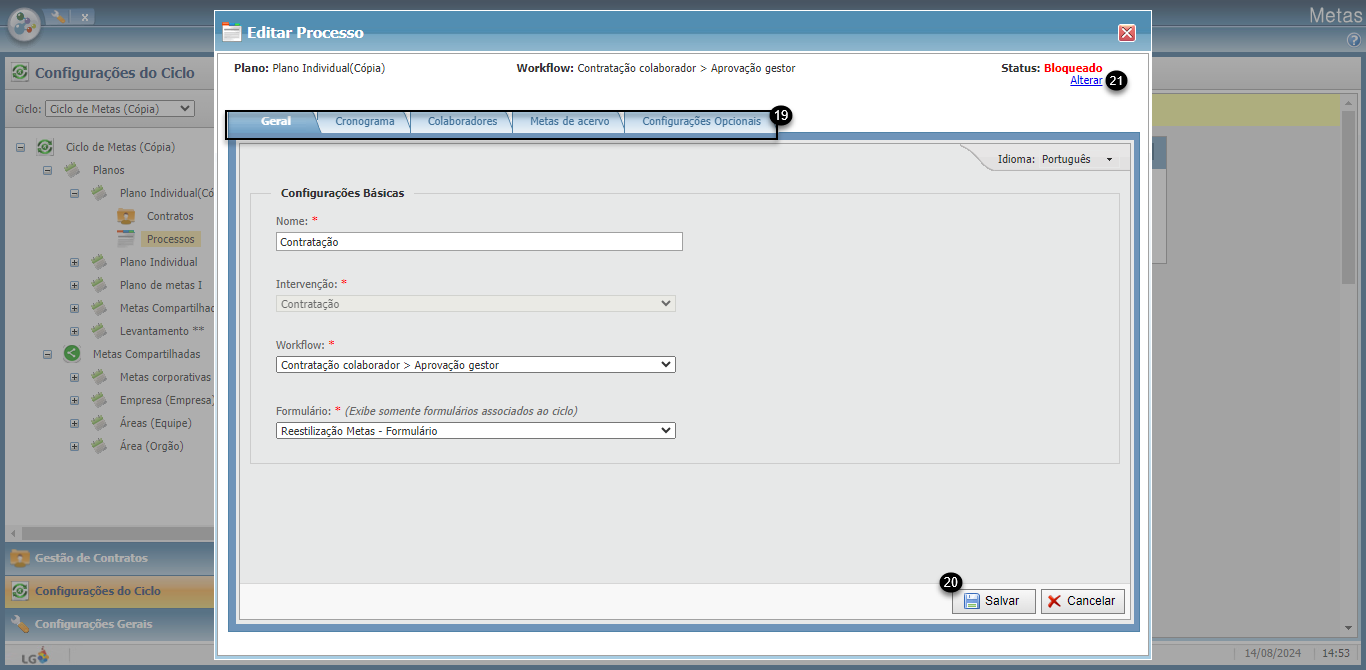
Task: Click the Contratos folder icon
Action: (x=126, y=216)
